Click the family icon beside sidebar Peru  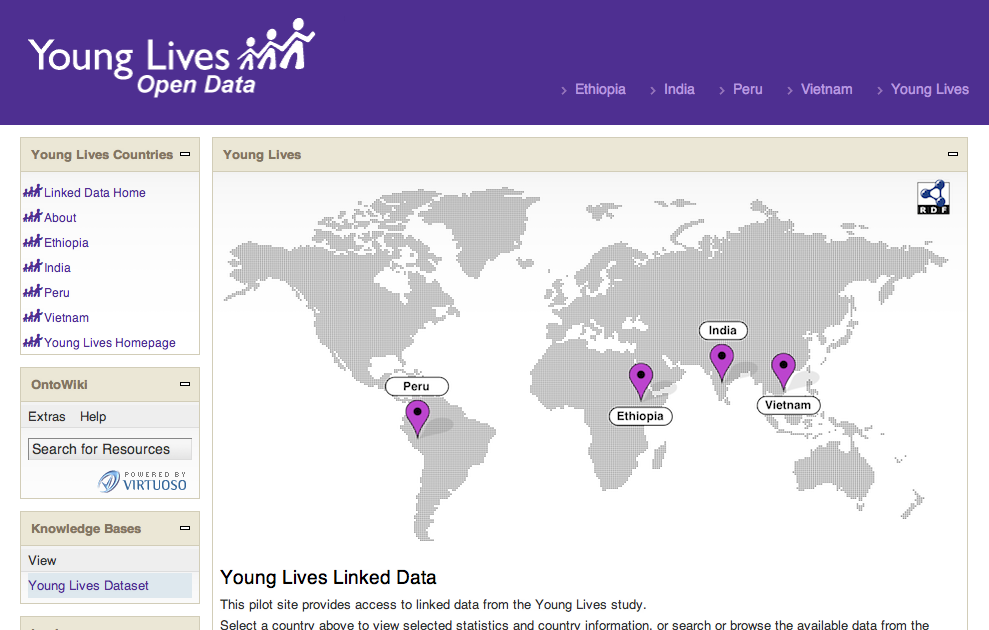33,291
